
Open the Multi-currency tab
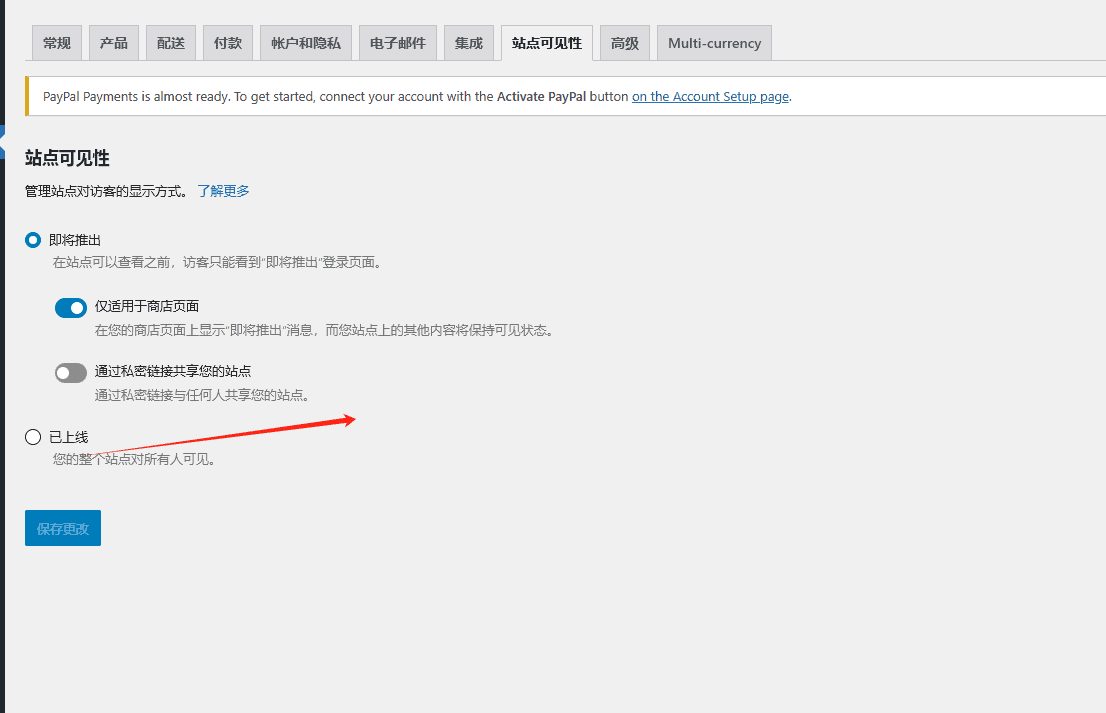coord(714,43)
